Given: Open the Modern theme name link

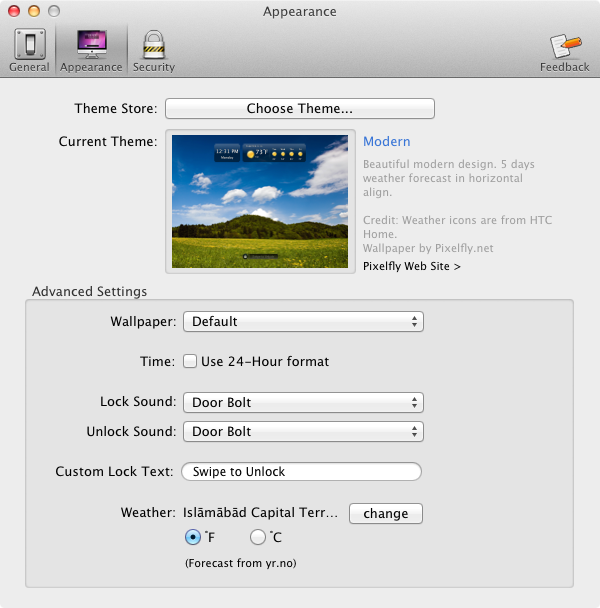Looking at the screenshot, I should pos(386,142).
